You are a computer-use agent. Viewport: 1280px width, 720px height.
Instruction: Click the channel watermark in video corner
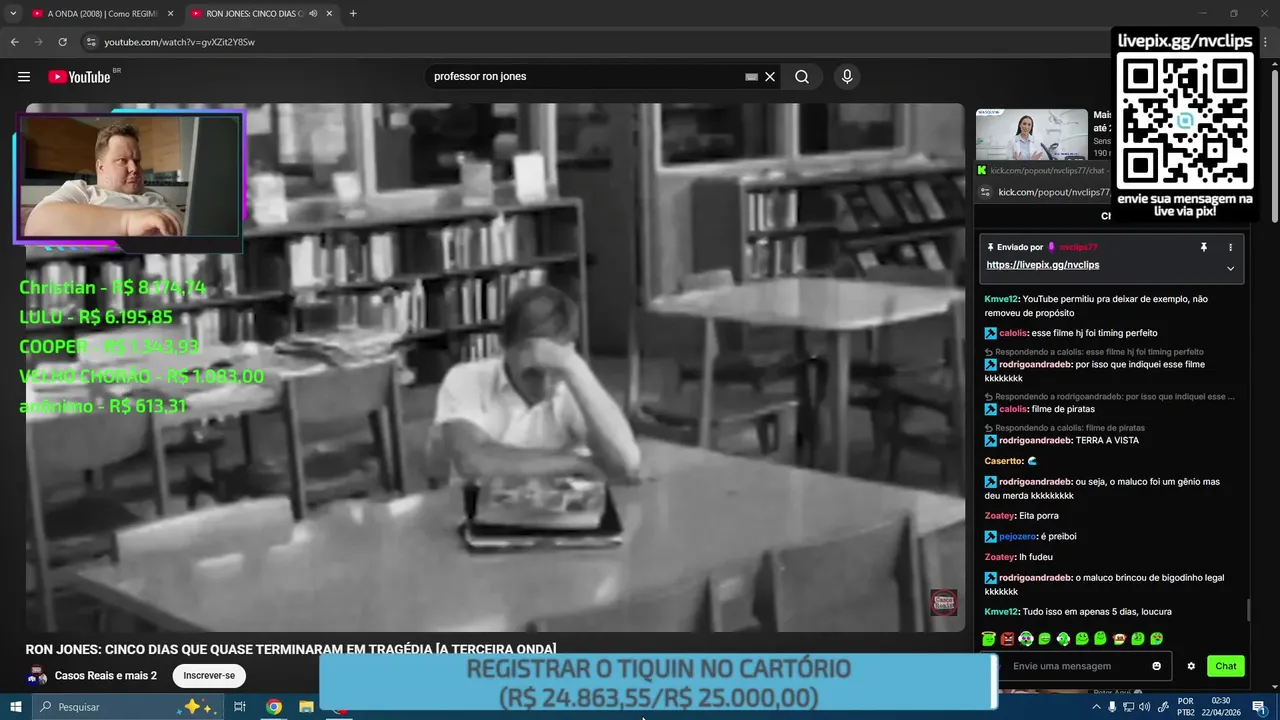pyautogui.click(x=944, y=602)
